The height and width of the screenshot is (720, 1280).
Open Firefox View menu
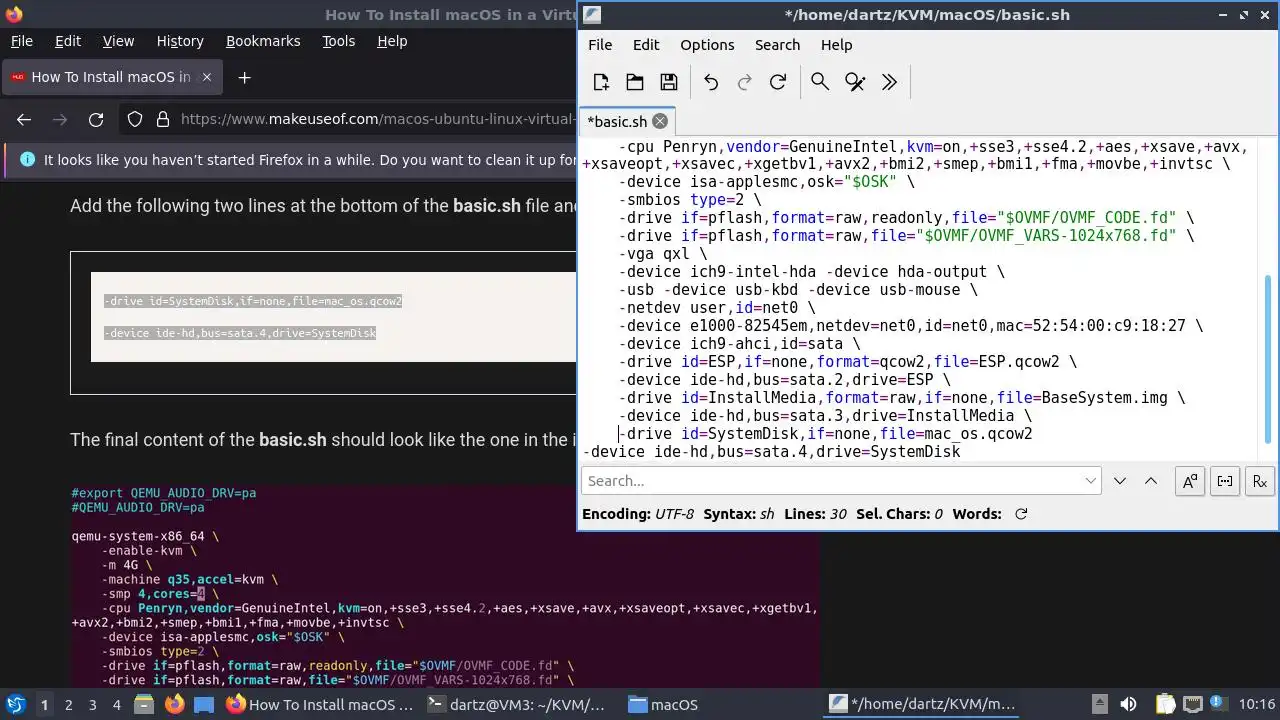[118, 41]
